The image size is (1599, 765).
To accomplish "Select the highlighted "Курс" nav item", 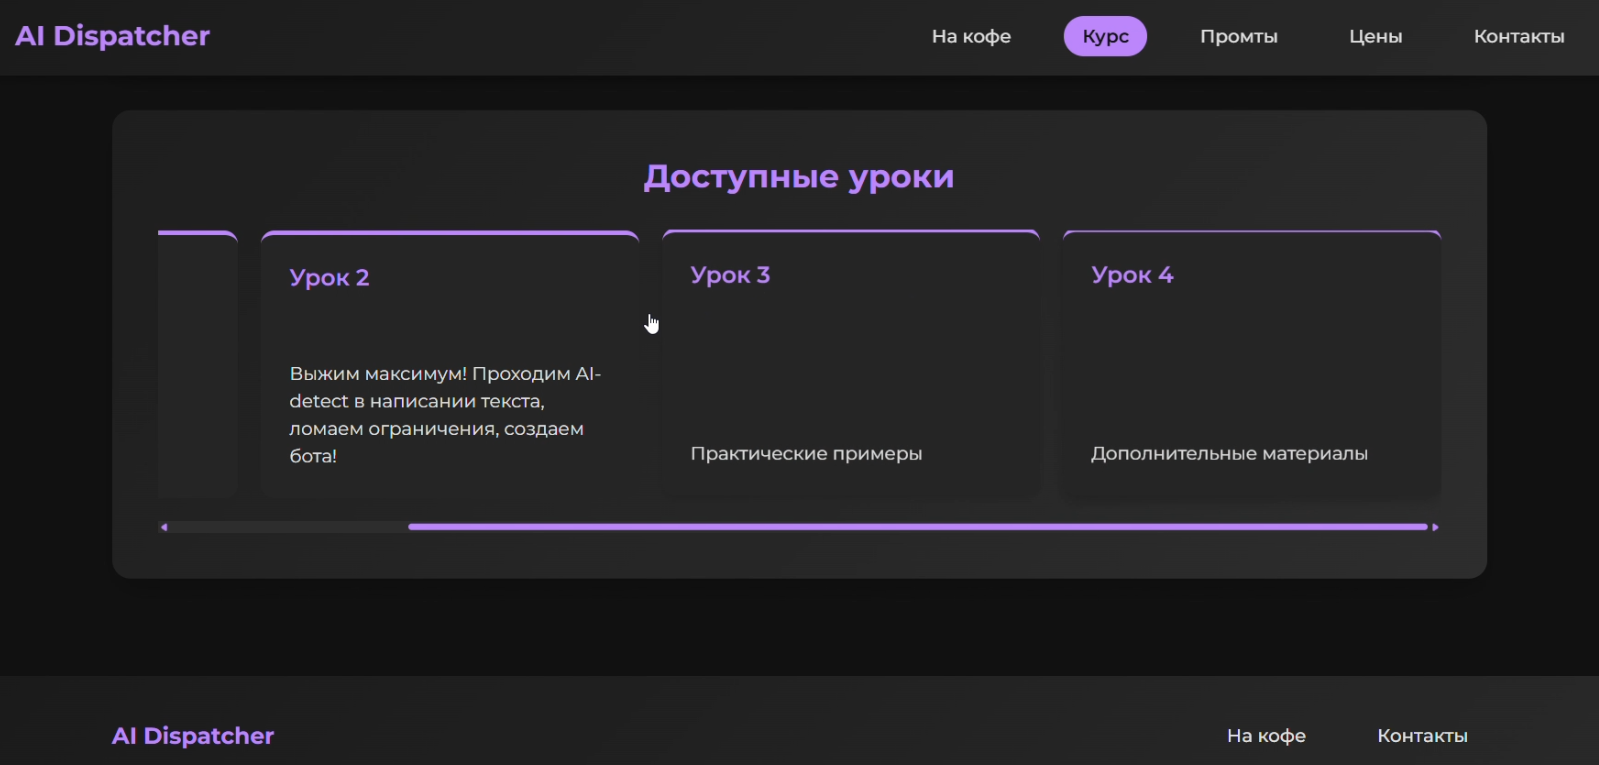I will 1105,36.
